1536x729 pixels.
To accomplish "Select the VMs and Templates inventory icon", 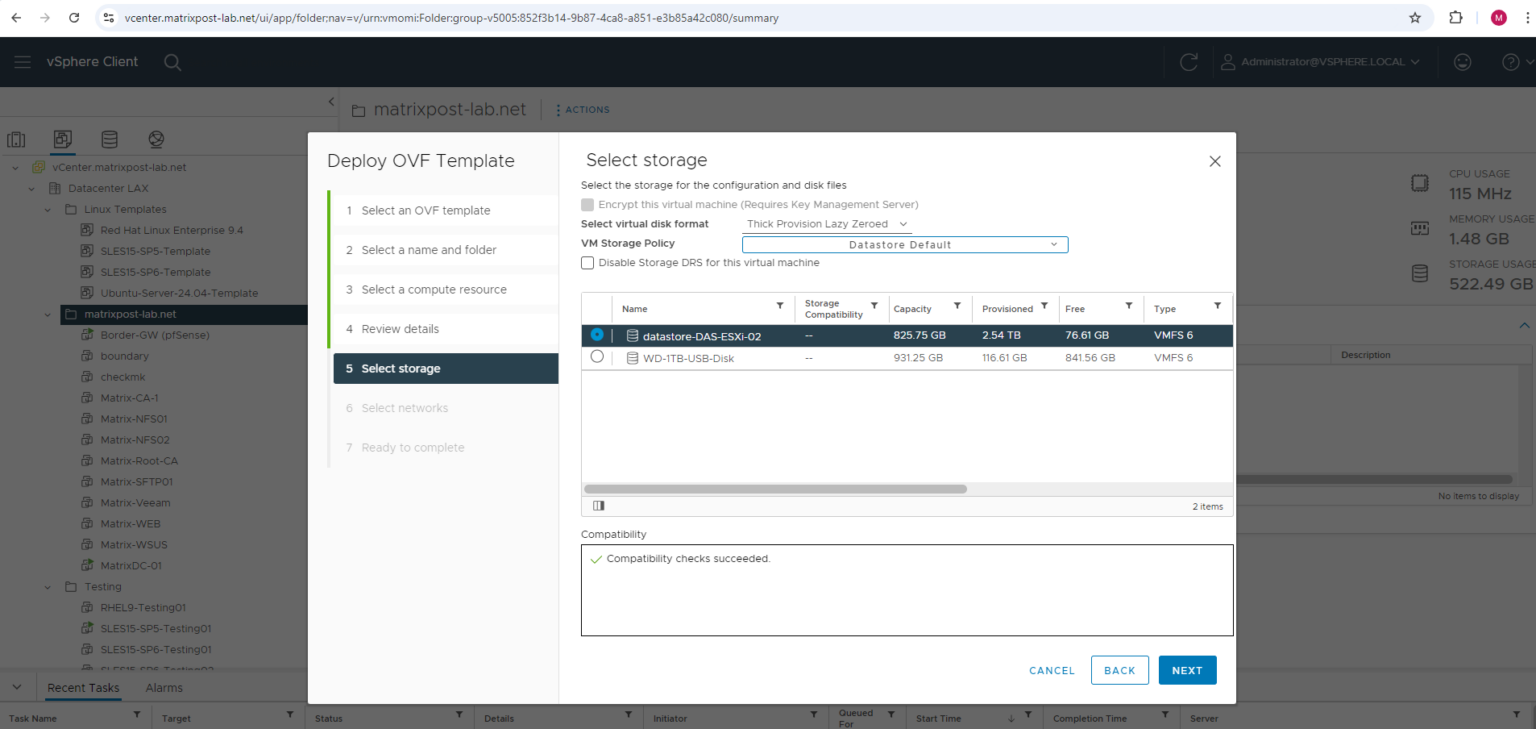I will [62, 139].
